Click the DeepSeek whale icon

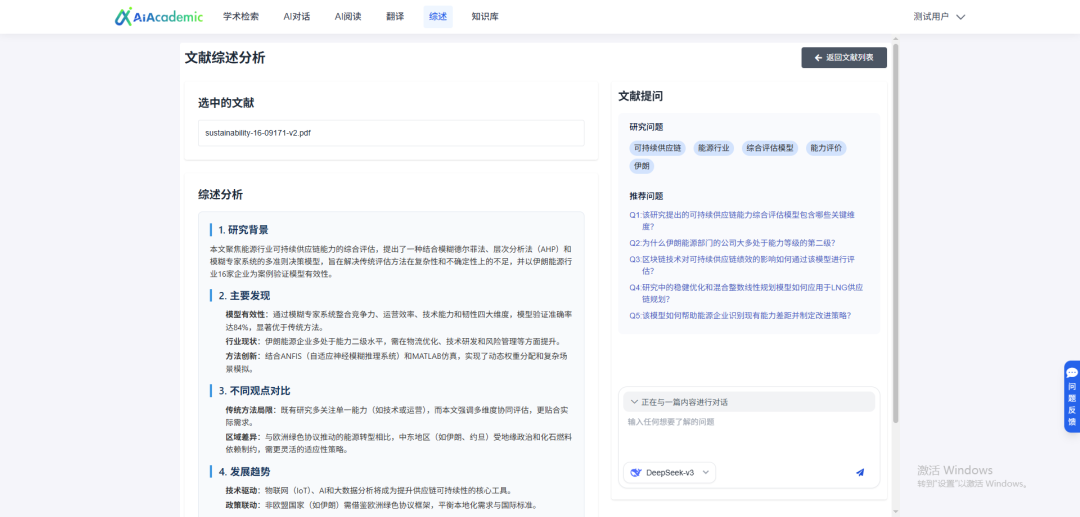pos(636,472)
